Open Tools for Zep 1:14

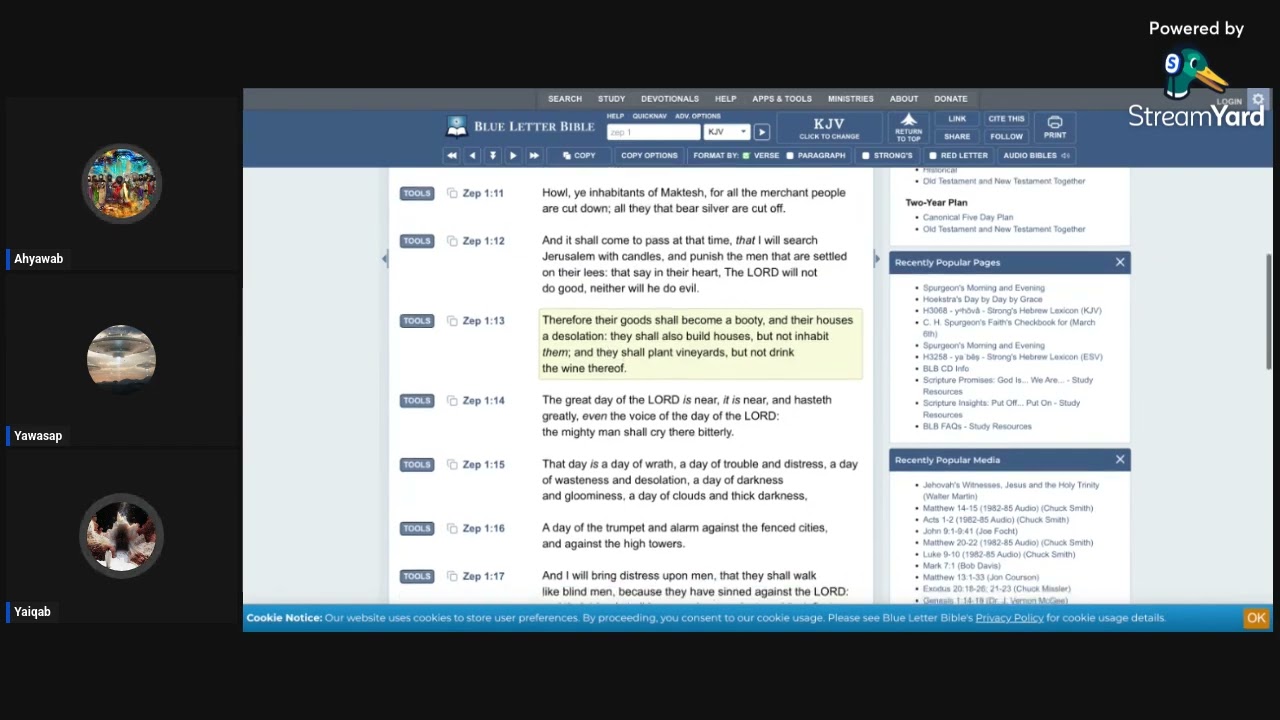click(417, 401)
